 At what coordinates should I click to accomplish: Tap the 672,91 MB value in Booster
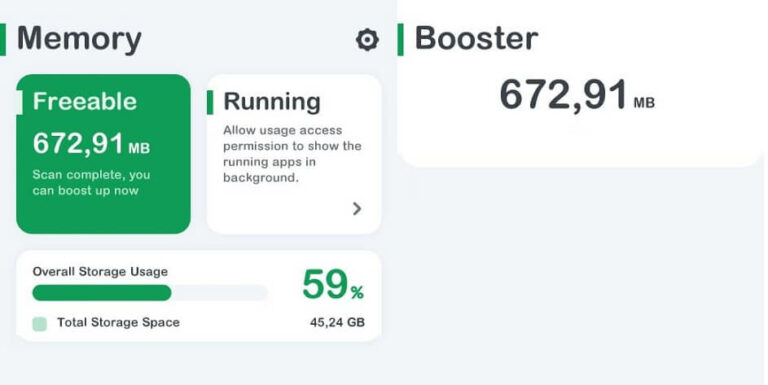point(577,95)
